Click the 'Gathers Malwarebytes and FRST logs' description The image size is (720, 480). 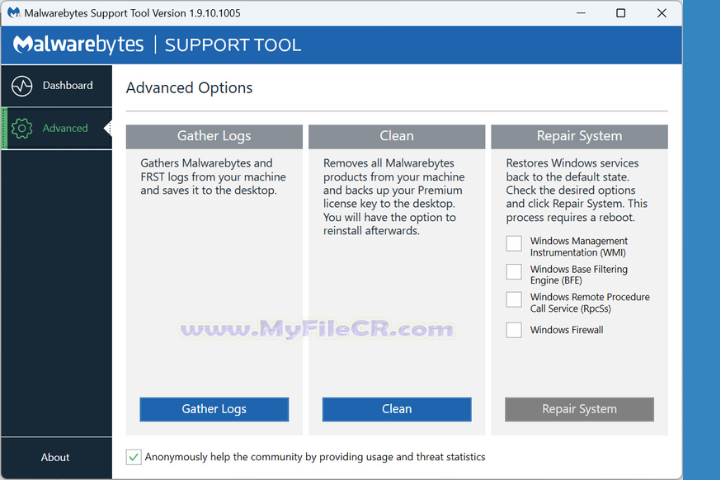coord(213,177)
